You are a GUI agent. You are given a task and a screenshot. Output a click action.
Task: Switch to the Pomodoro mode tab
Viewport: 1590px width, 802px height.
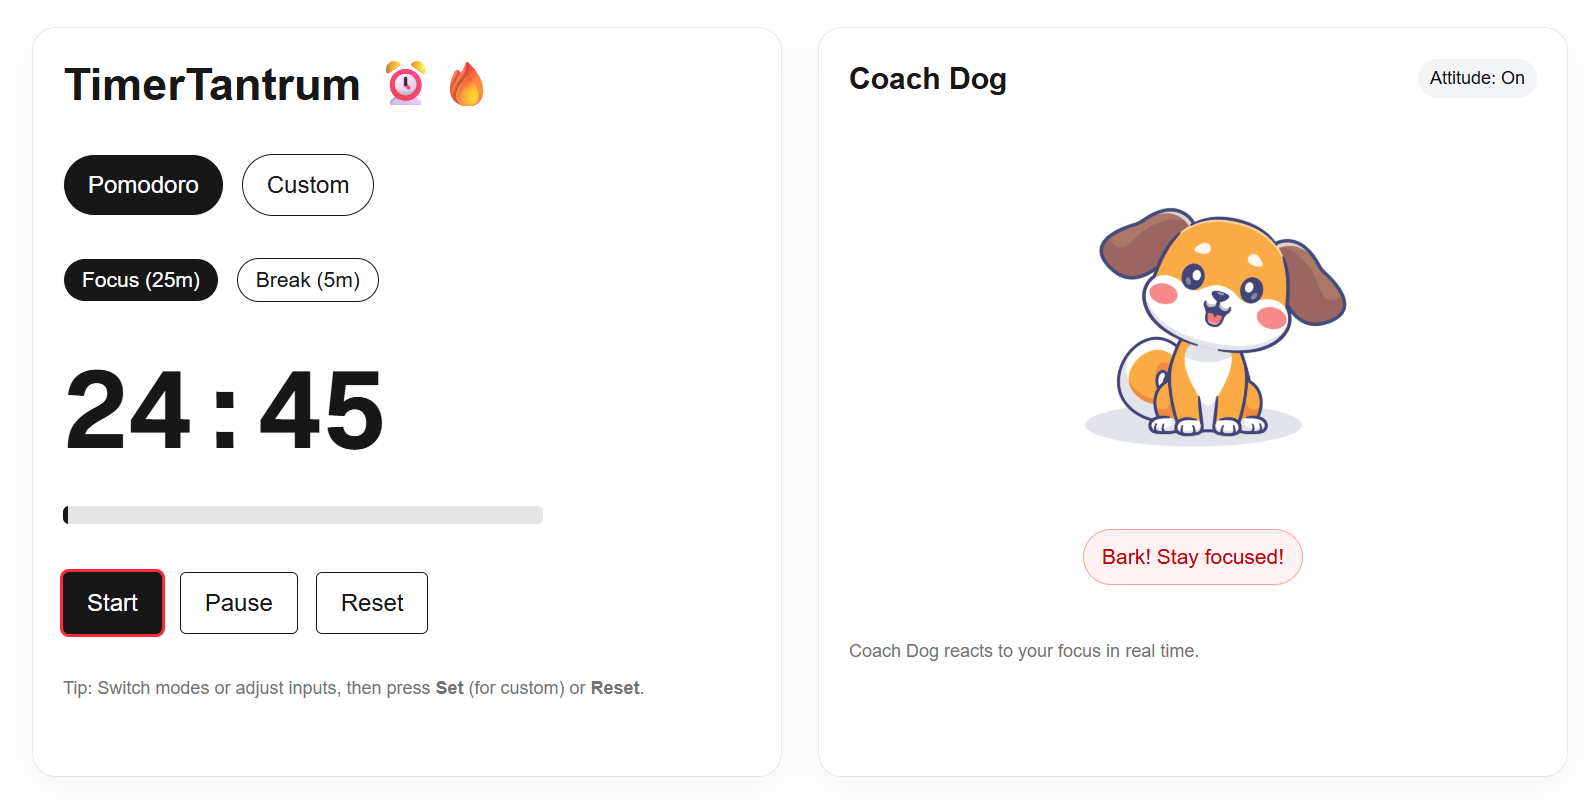click(143, 185)
